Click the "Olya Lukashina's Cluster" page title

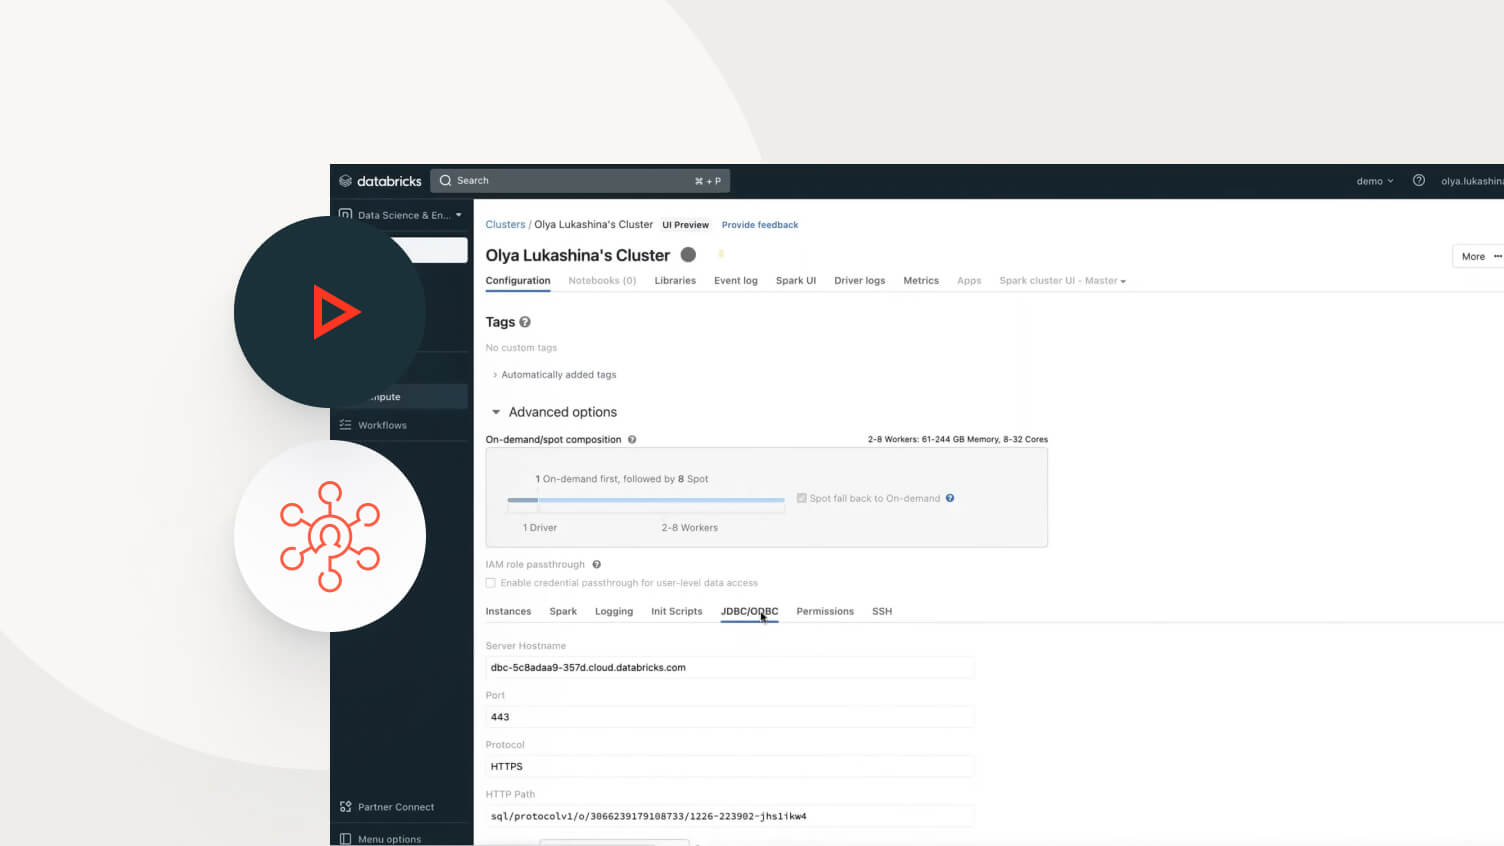tap(578, 255)
